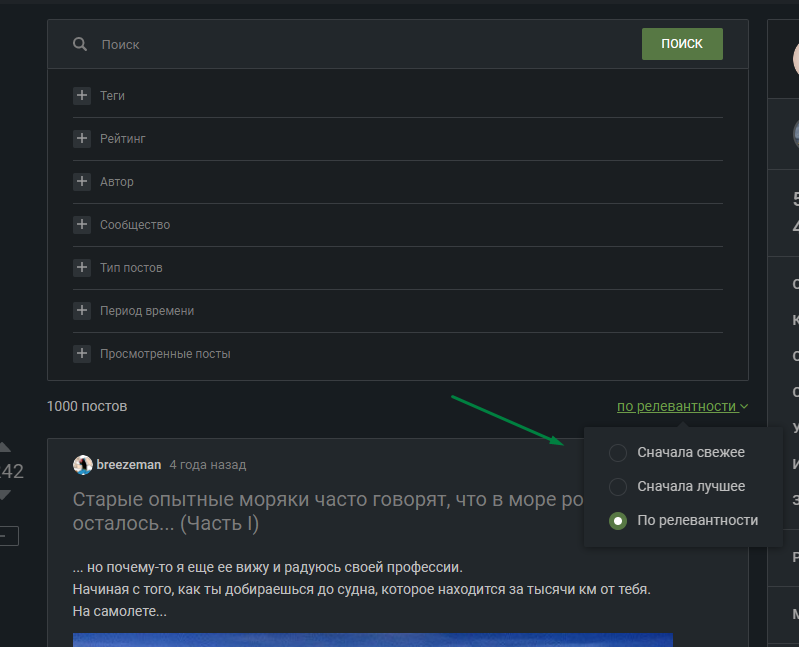
Task: Open the по релевантности sort dropdown
Action: (x=682, y=407)
